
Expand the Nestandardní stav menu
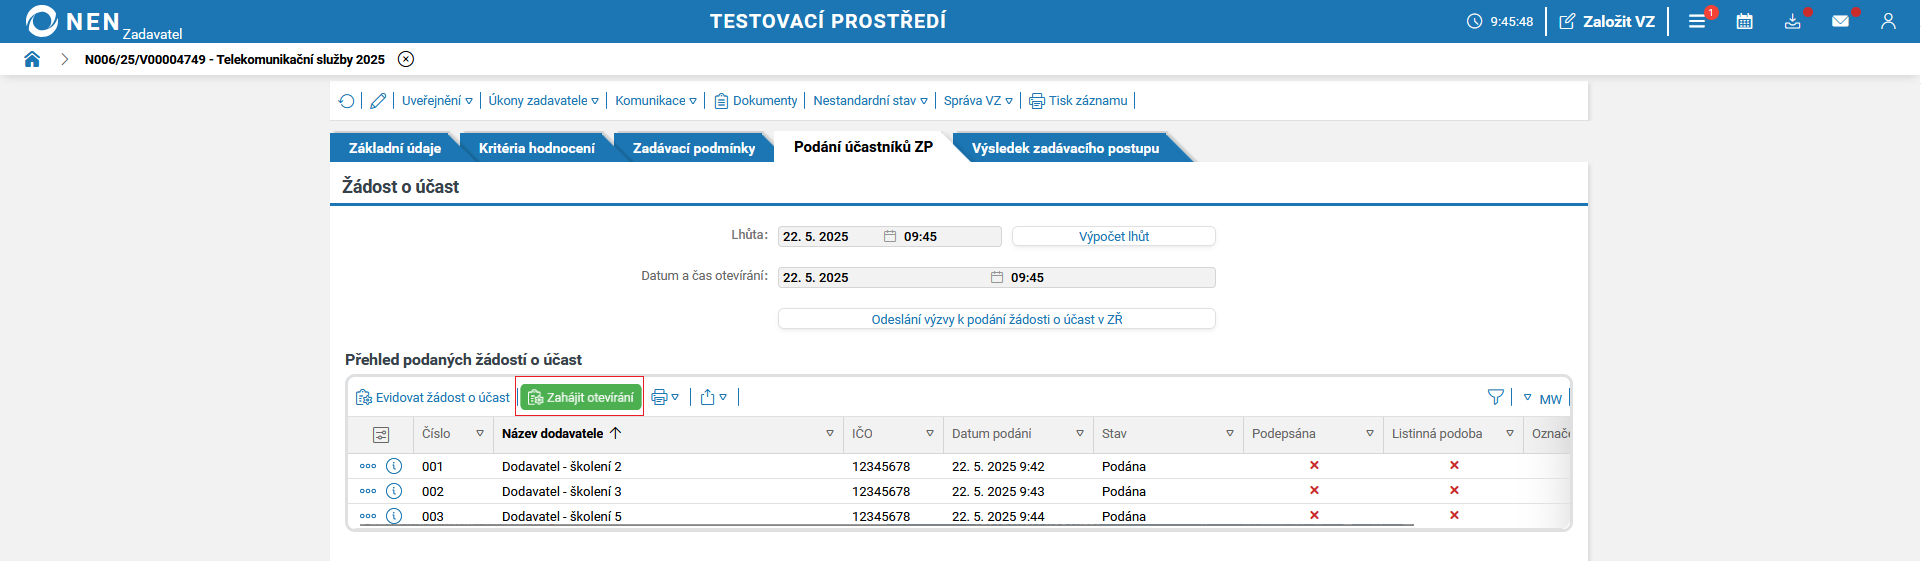point(870,101)
